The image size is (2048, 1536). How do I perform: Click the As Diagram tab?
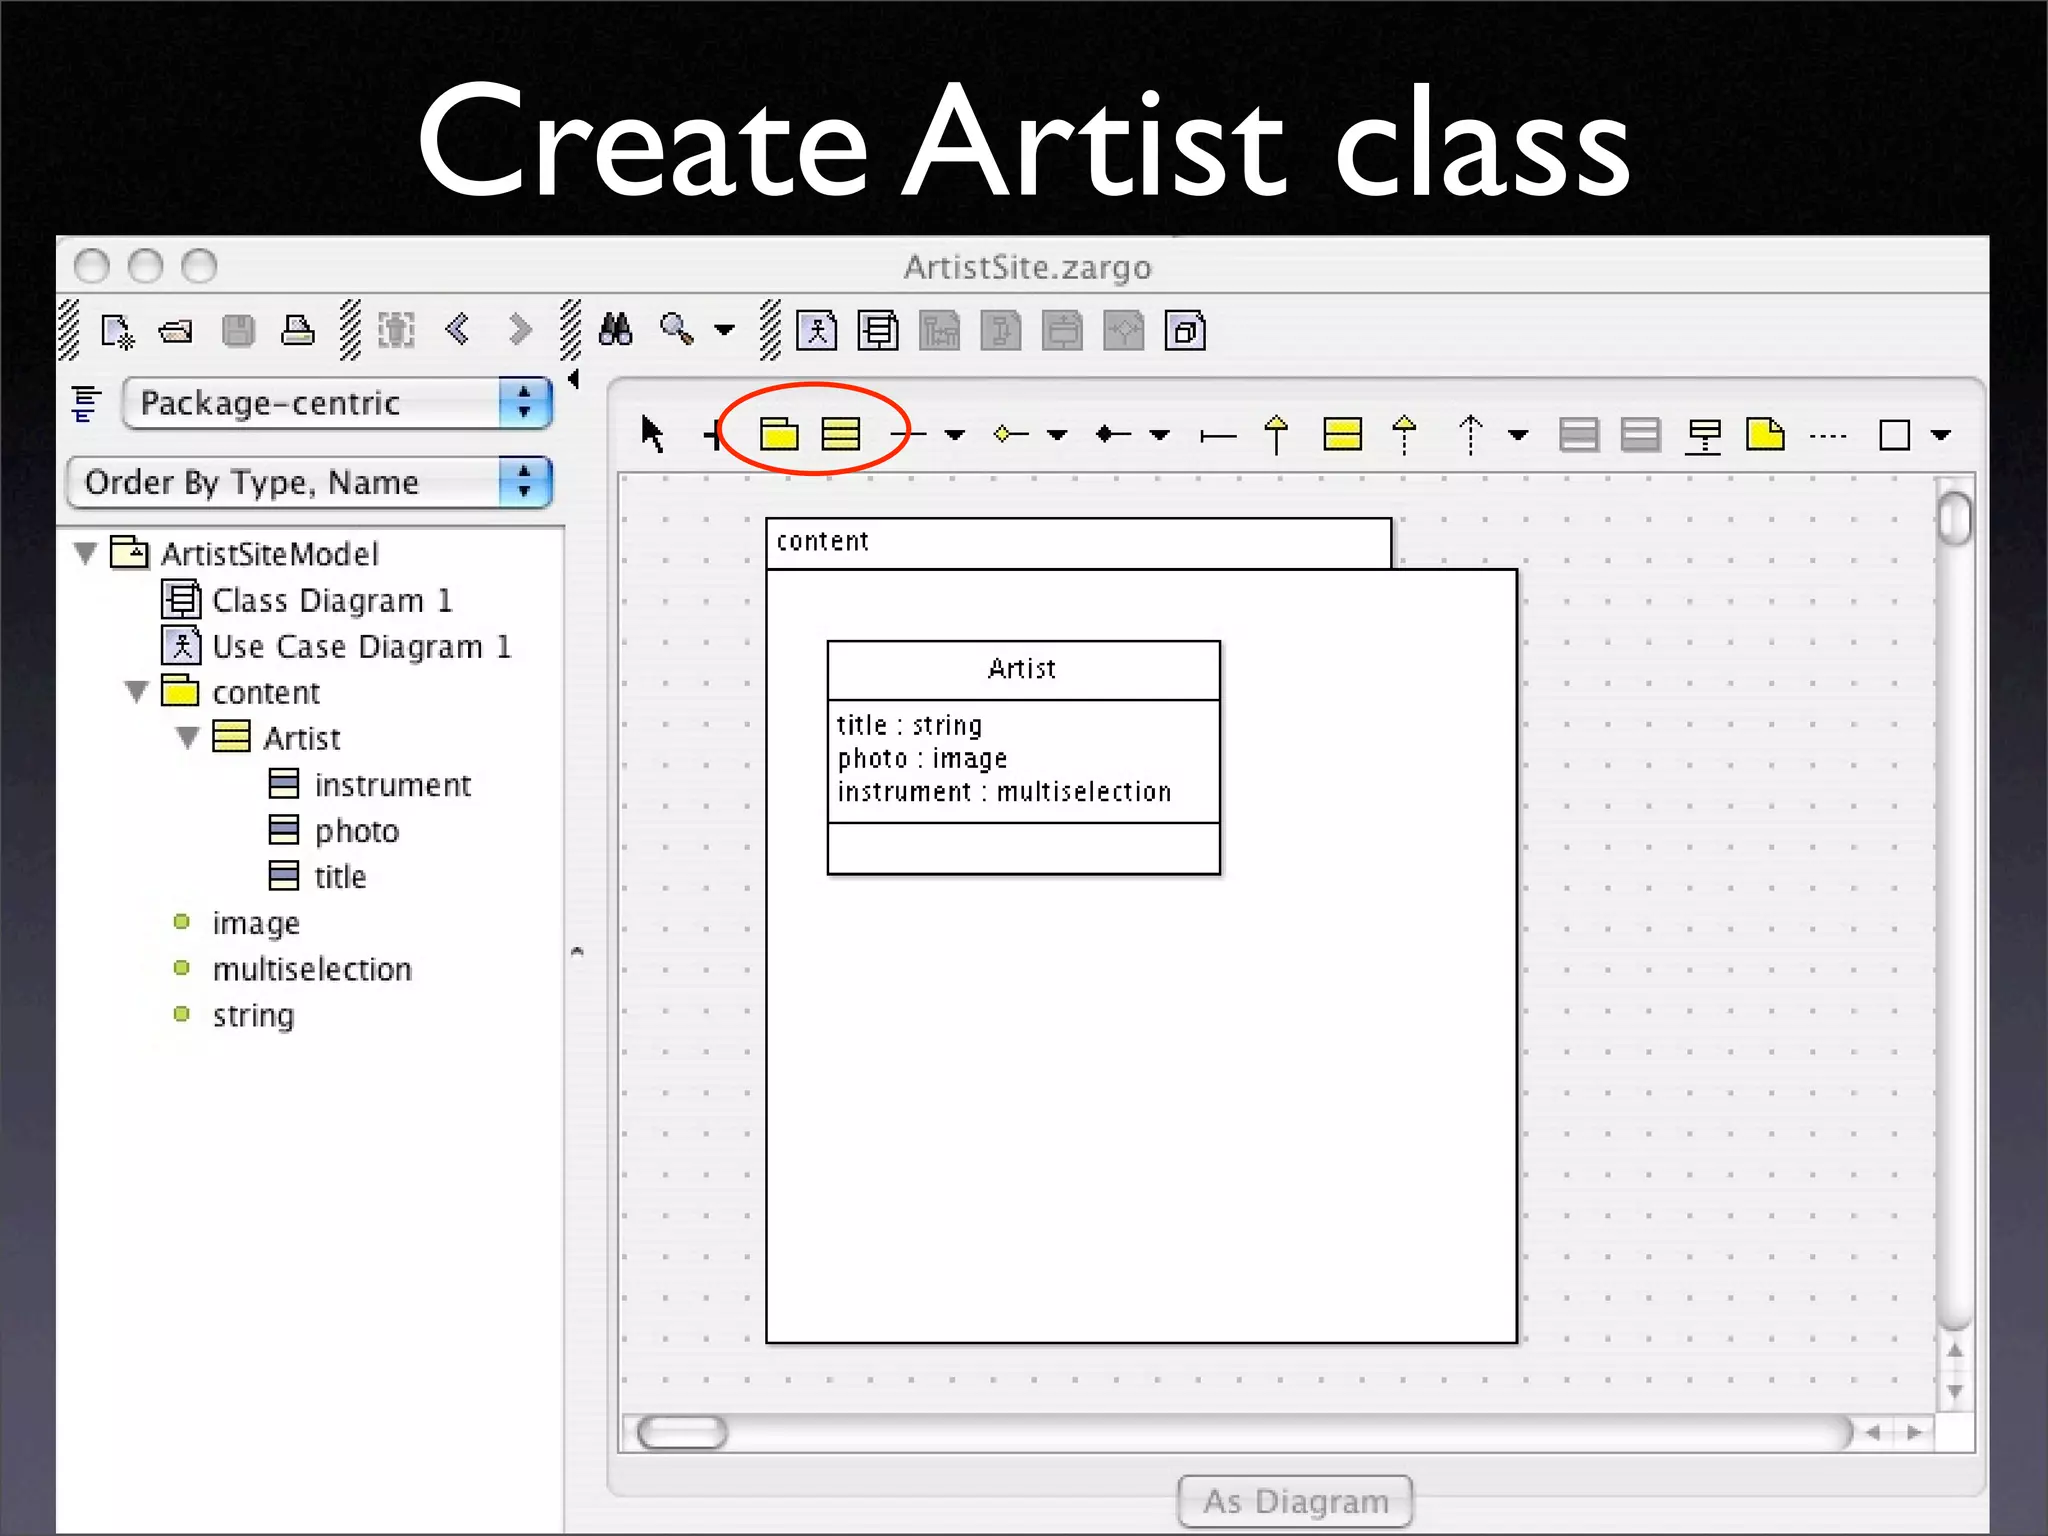tap(1294, 1501)
